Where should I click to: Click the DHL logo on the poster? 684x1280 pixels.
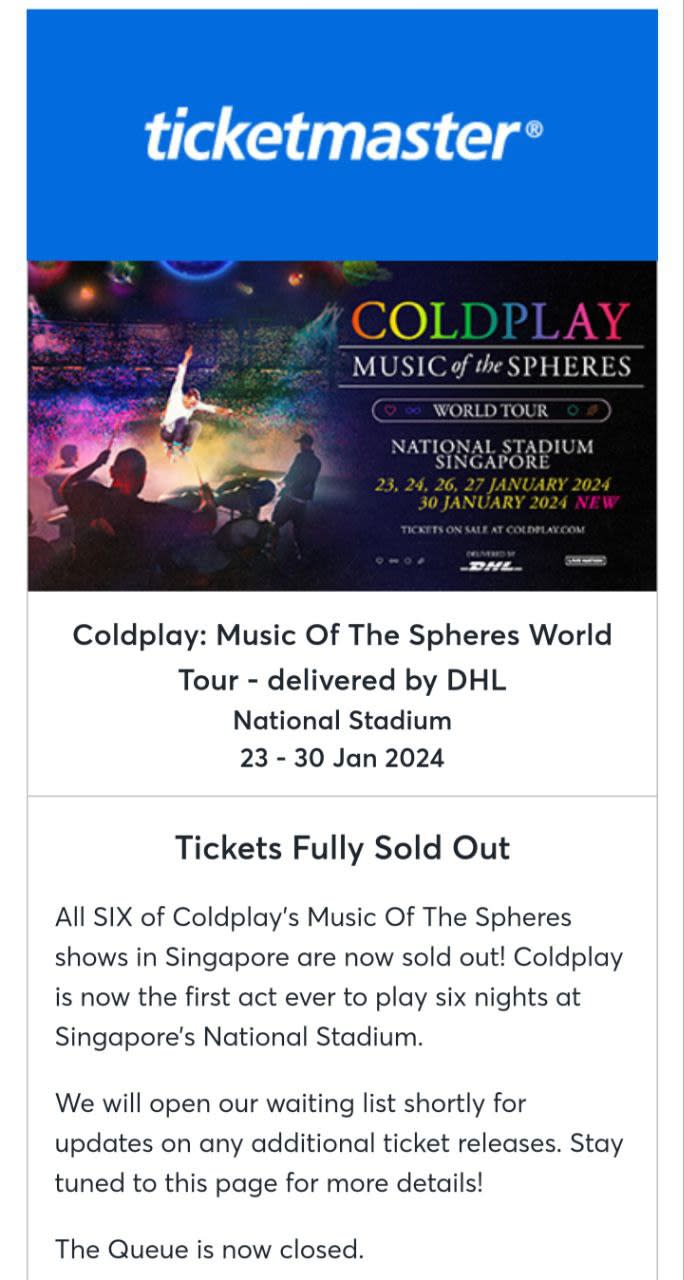click(487, 565)
